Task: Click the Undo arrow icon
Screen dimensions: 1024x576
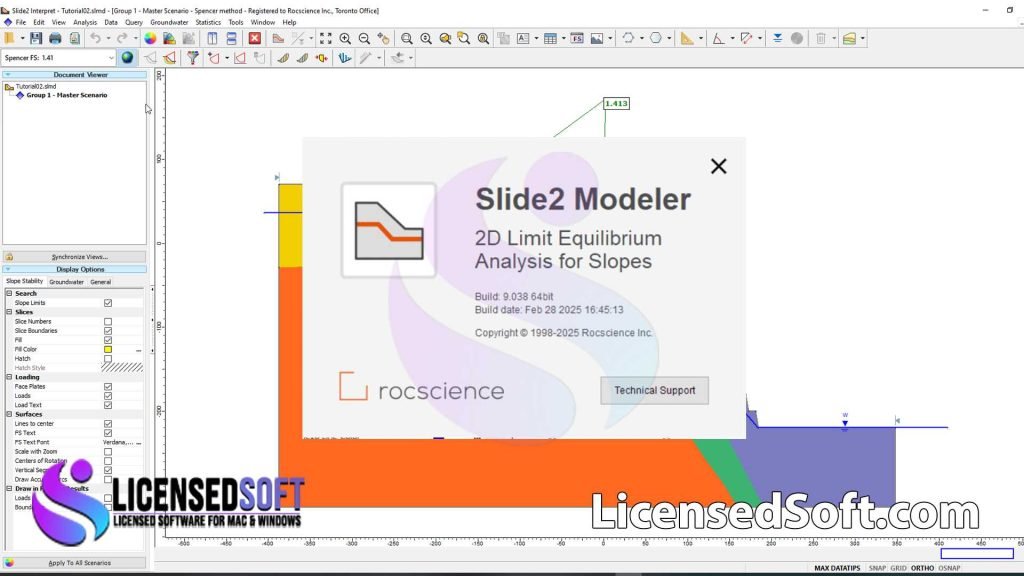Action: (x=95, y=39)
